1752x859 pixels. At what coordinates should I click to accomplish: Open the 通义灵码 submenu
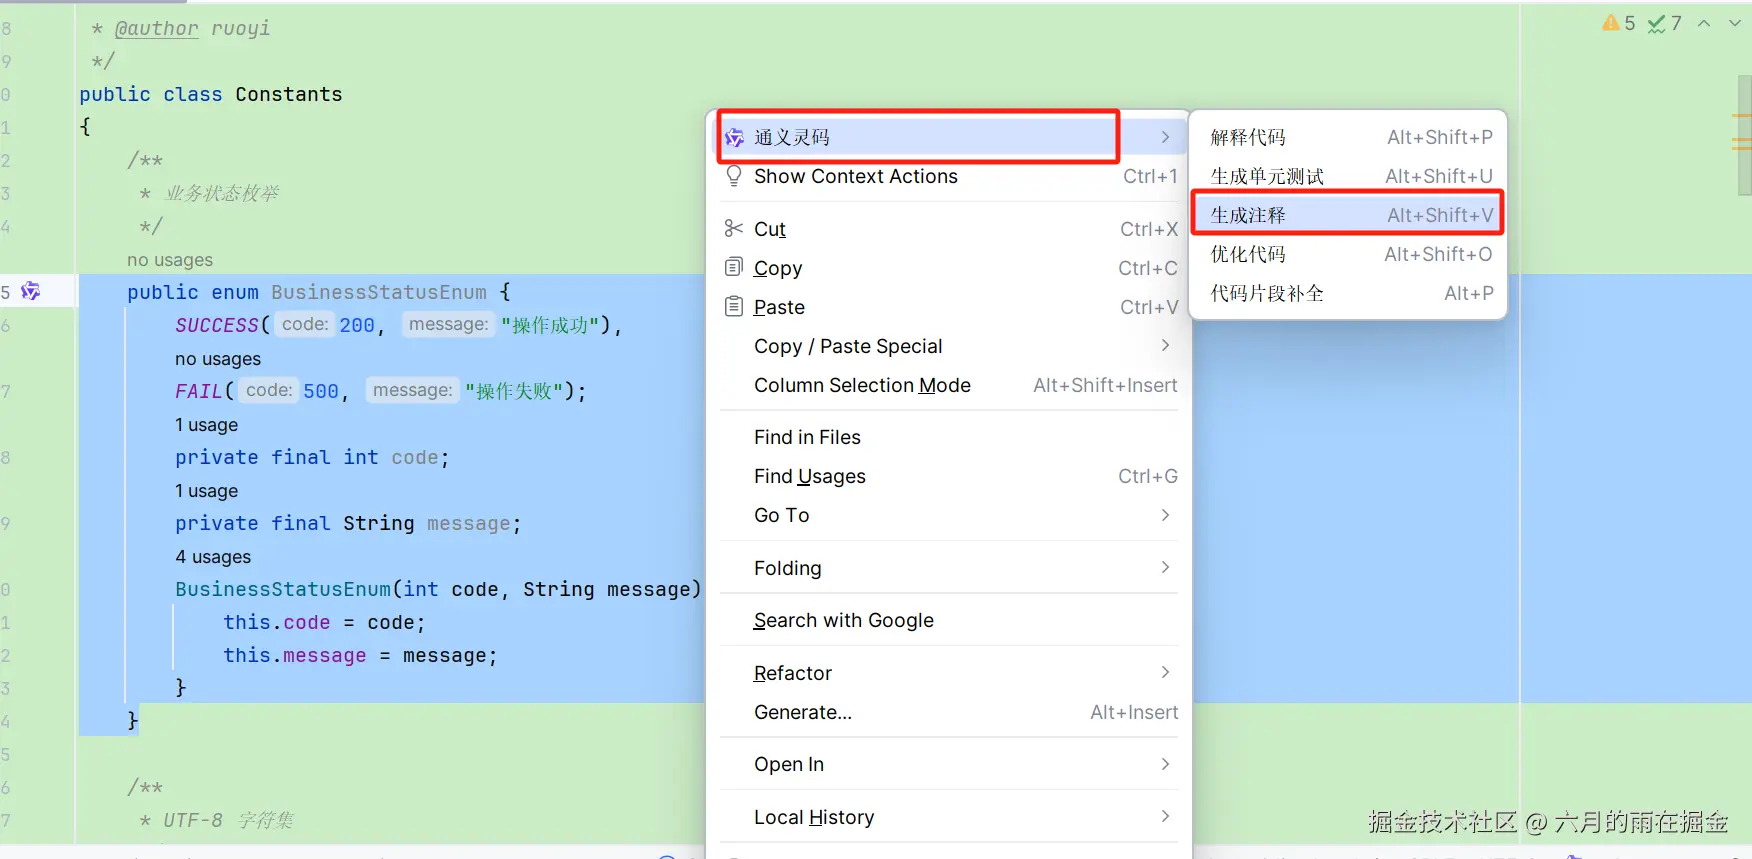pos(949,137)
